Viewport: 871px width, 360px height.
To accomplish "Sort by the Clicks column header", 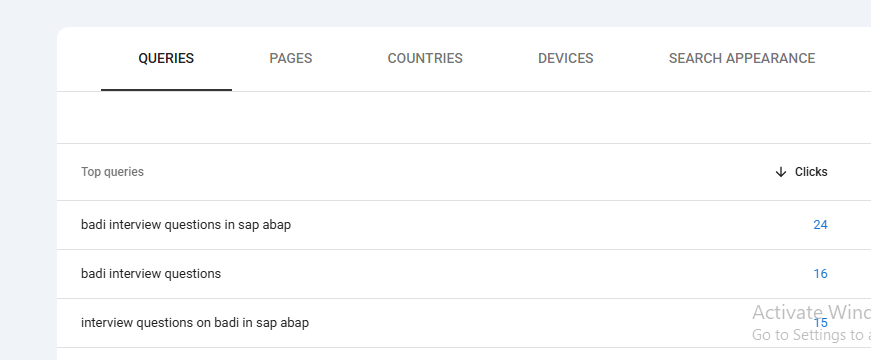I will tap(811, 172).
